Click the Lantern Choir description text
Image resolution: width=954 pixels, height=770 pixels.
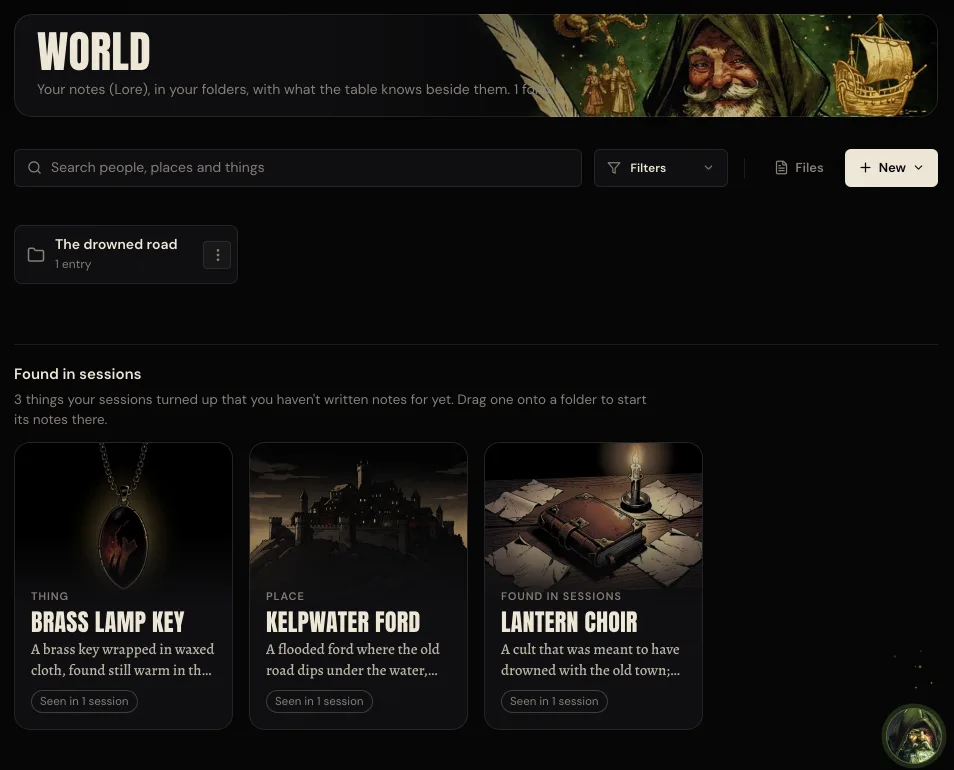point(590,659)
